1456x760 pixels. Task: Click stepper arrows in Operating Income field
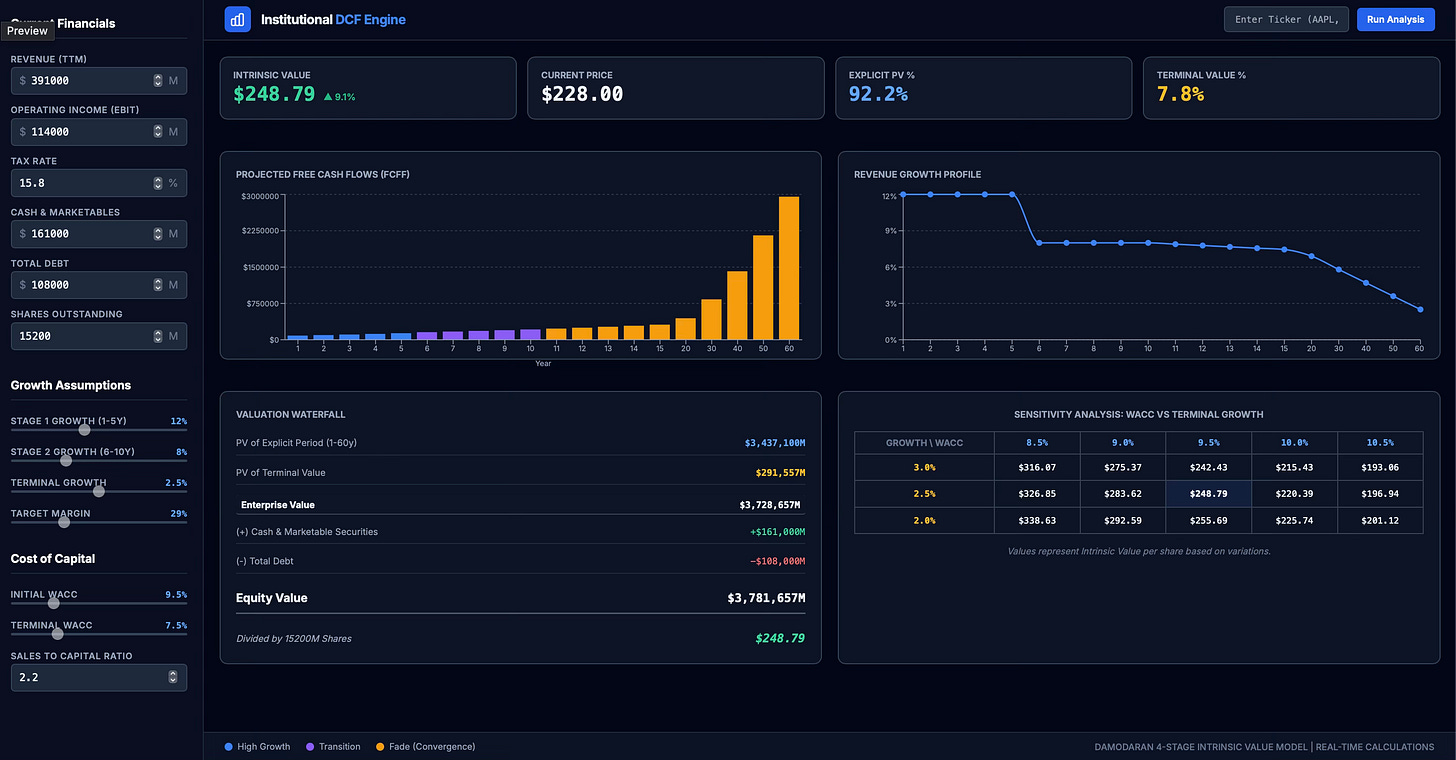coord(158,131)
